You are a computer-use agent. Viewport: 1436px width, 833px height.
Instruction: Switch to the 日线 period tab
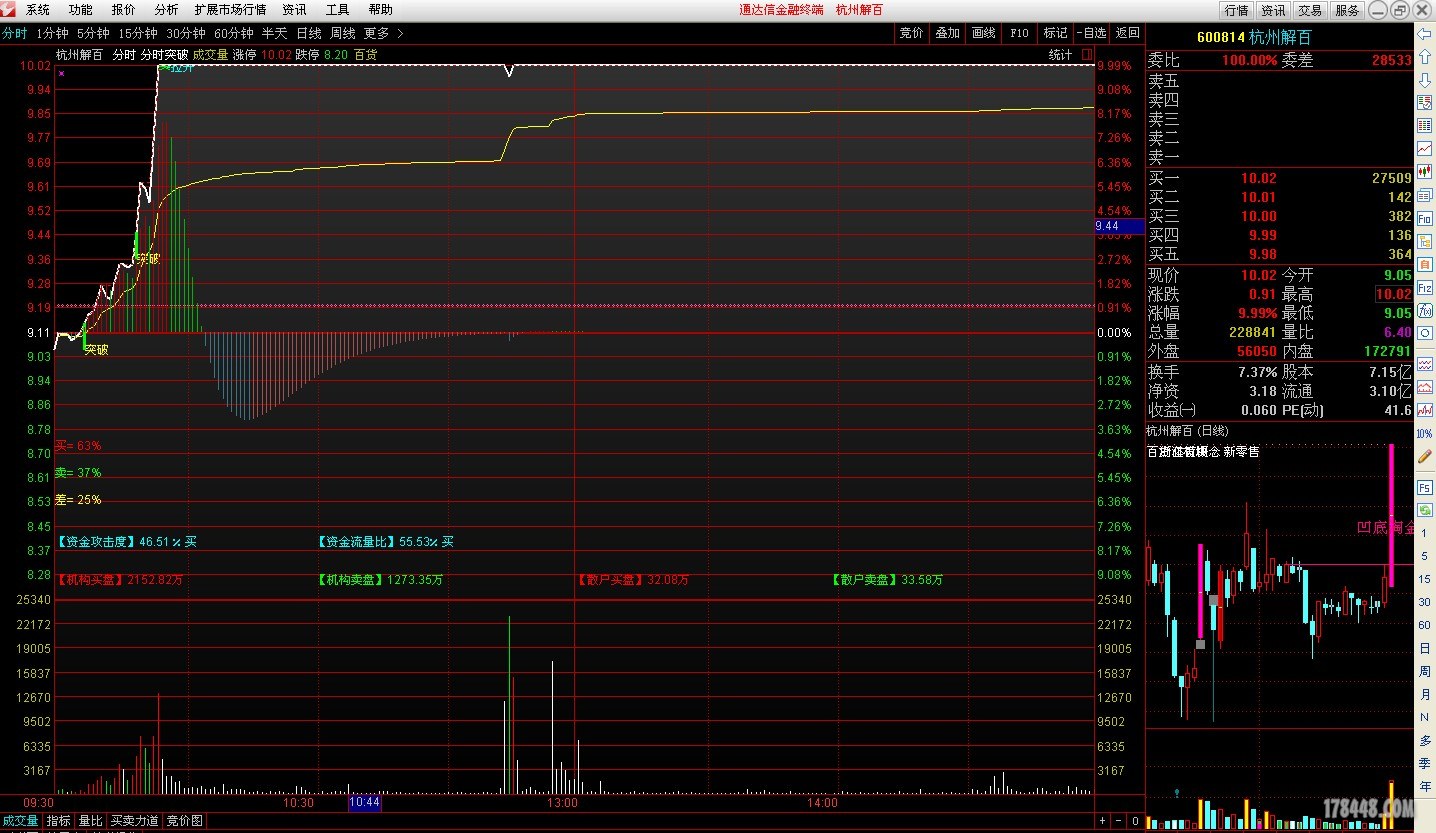tap(309, 33)
